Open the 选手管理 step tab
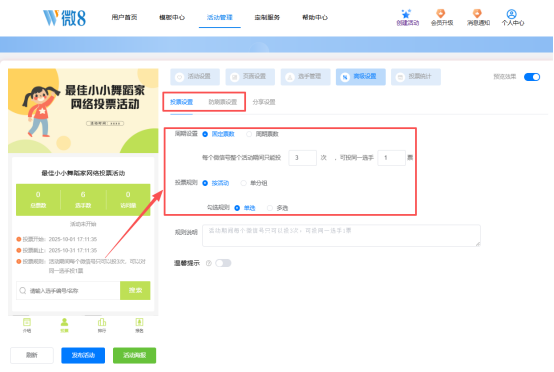The width and height of the screenshot is (554, 372). [305, 77]
